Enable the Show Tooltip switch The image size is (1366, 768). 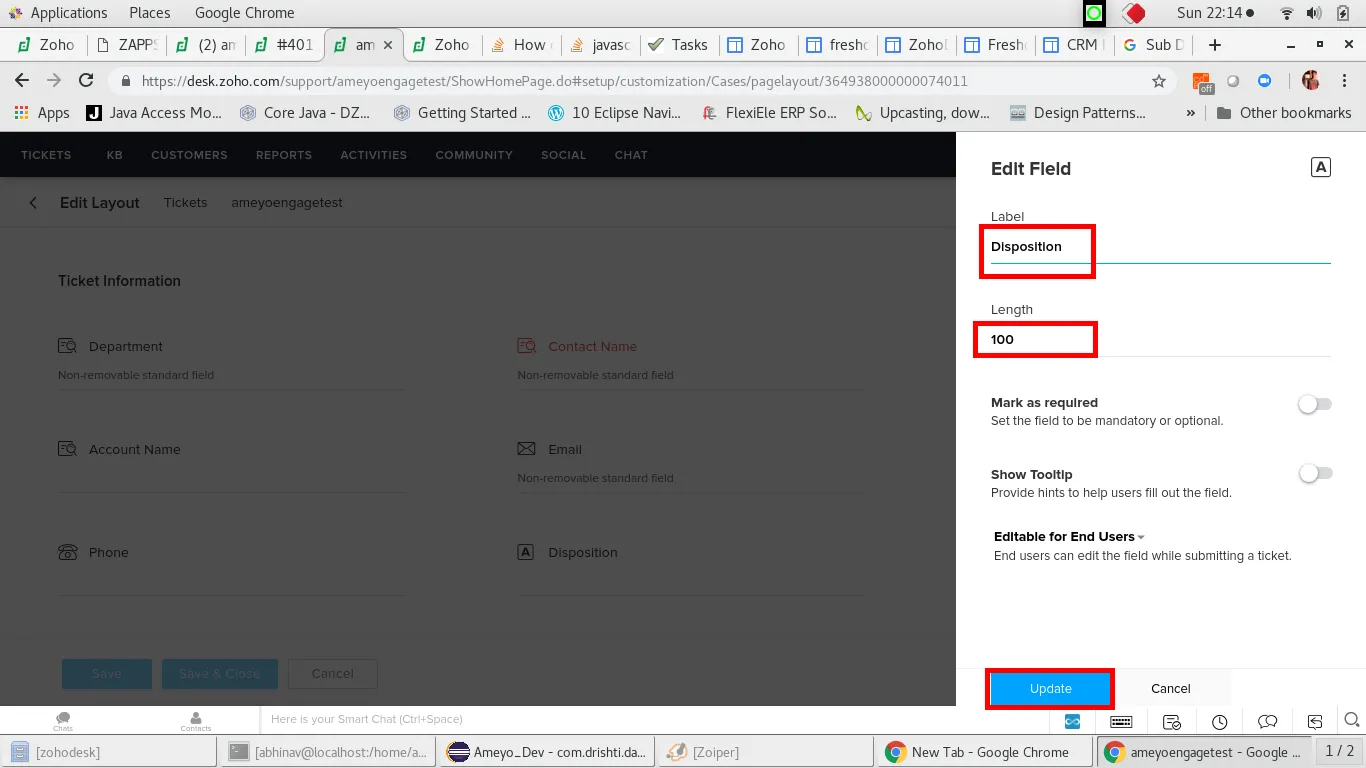[x=1315, y=474]
